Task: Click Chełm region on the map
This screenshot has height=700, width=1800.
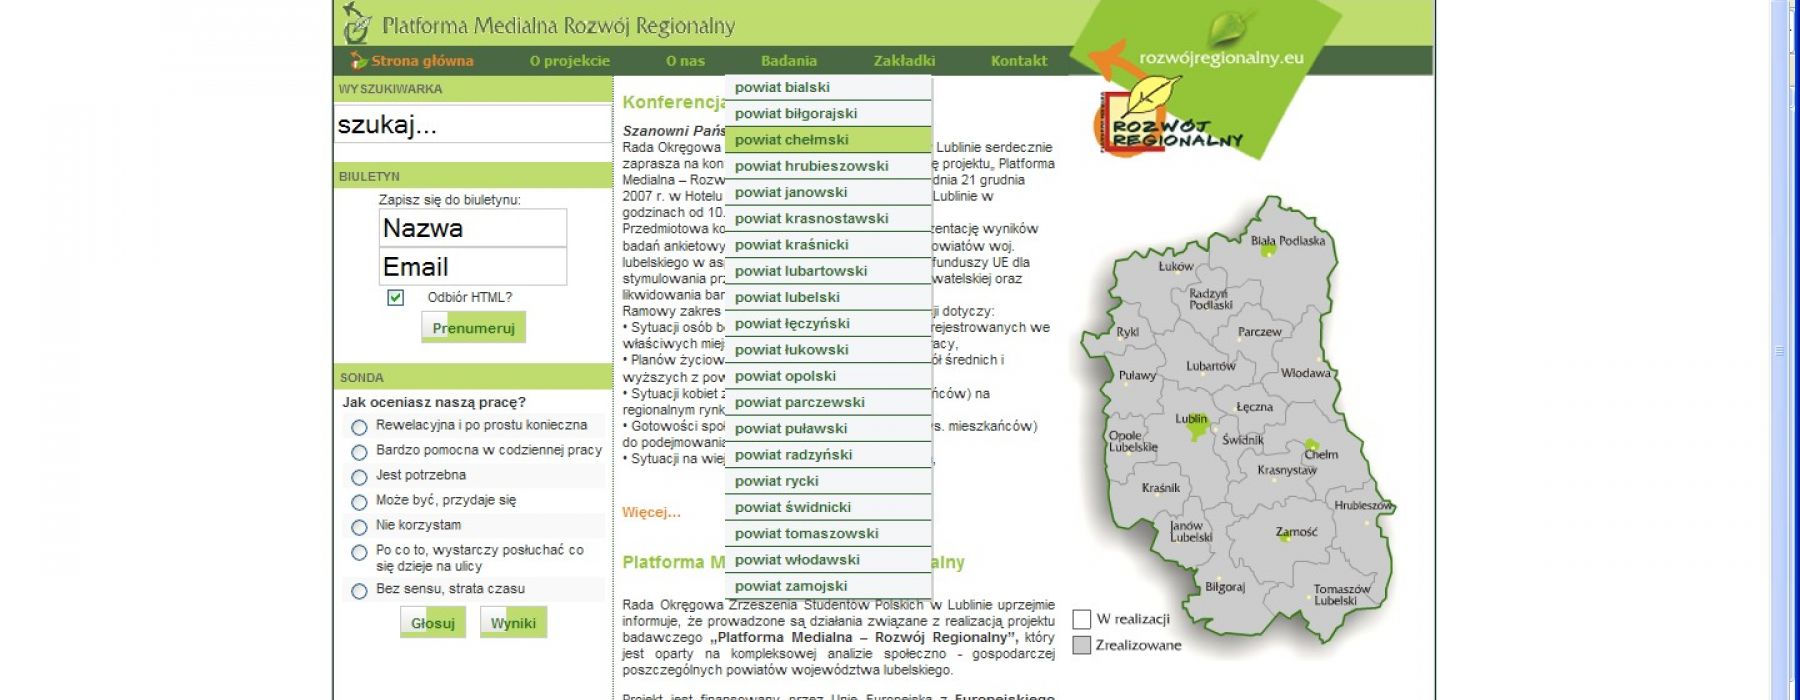Action: [1320, 454]
